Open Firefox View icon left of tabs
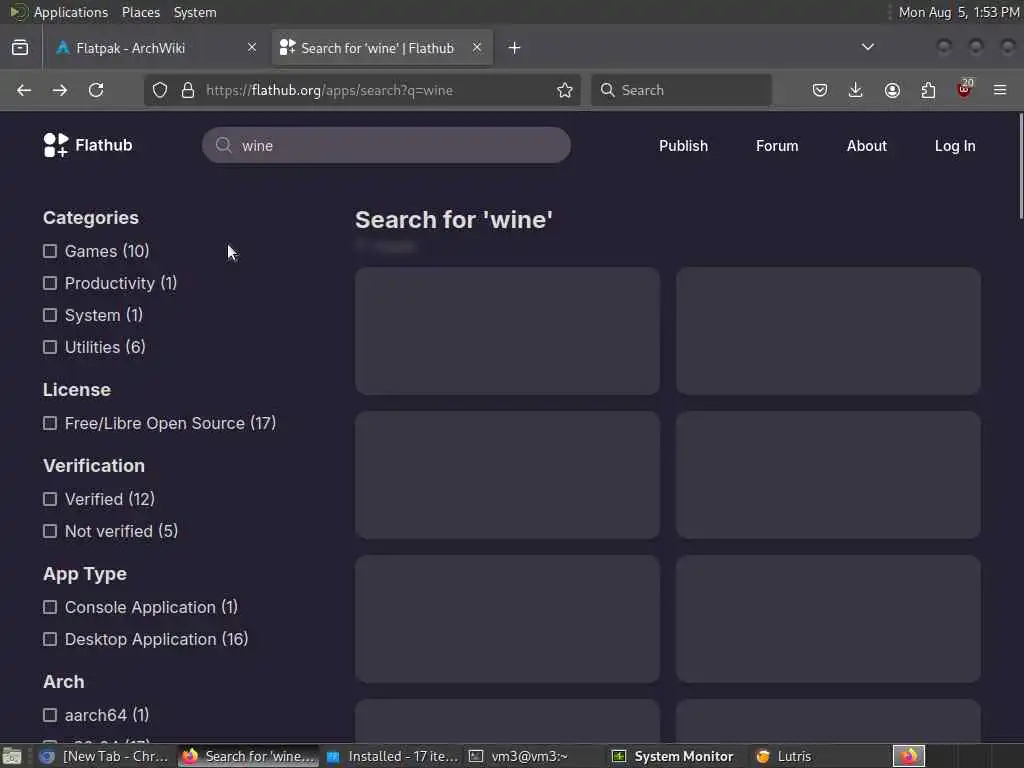 [20, 48]
